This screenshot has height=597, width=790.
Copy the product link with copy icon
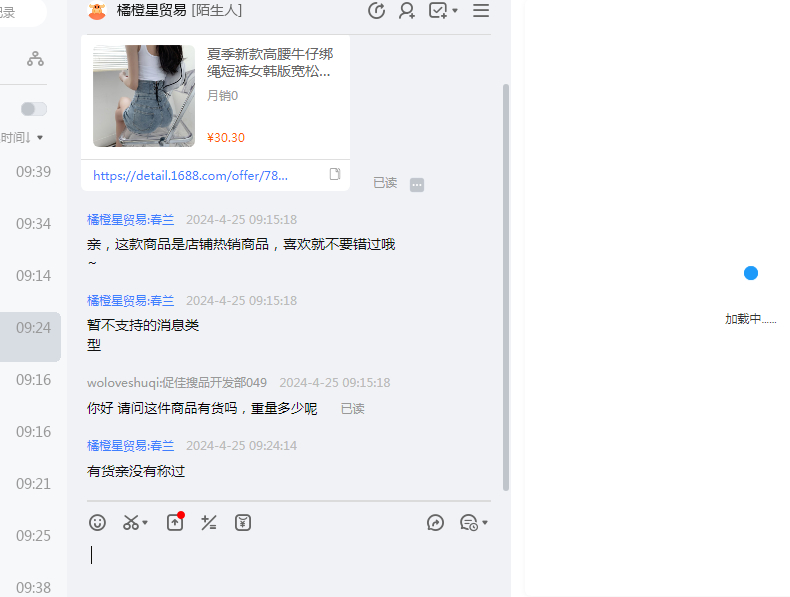pyautogui.click(x=335, y=174)
